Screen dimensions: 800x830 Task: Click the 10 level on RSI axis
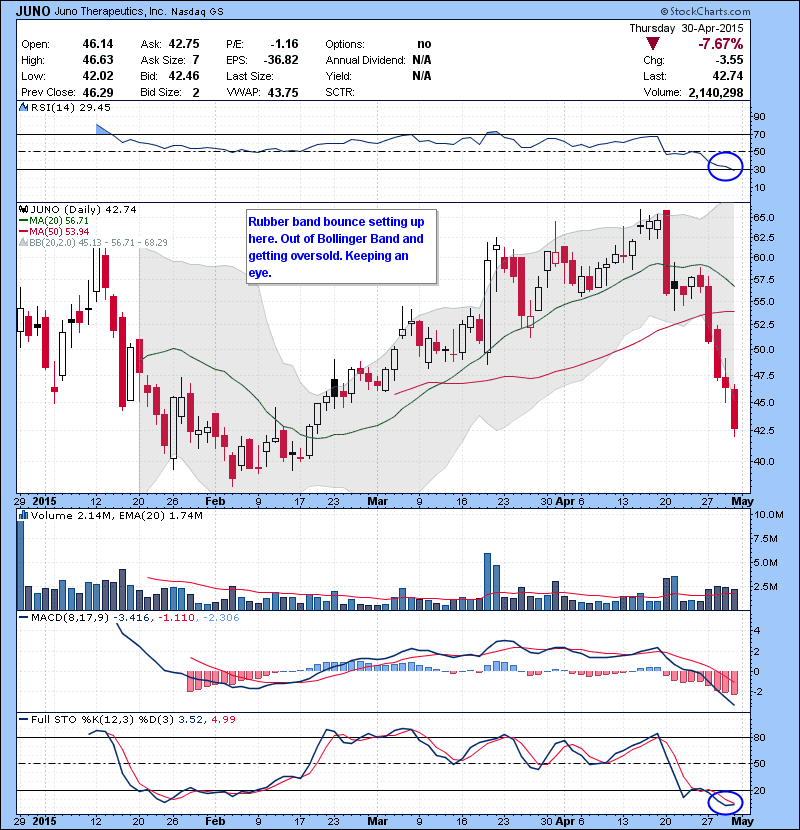click(x=759, y=187)
